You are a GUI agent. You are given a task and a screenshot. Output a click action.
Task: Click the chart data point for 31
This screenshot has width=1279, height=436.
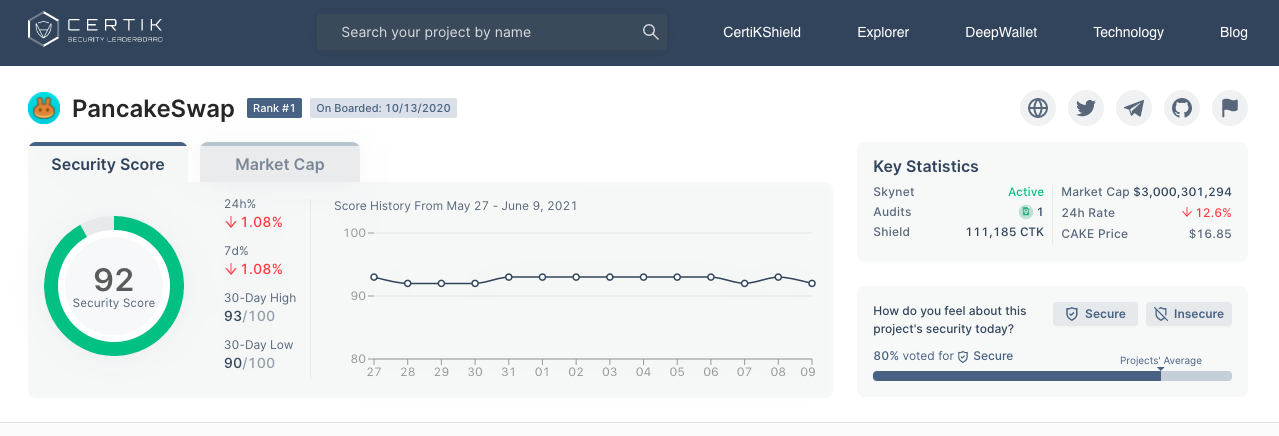509,277
